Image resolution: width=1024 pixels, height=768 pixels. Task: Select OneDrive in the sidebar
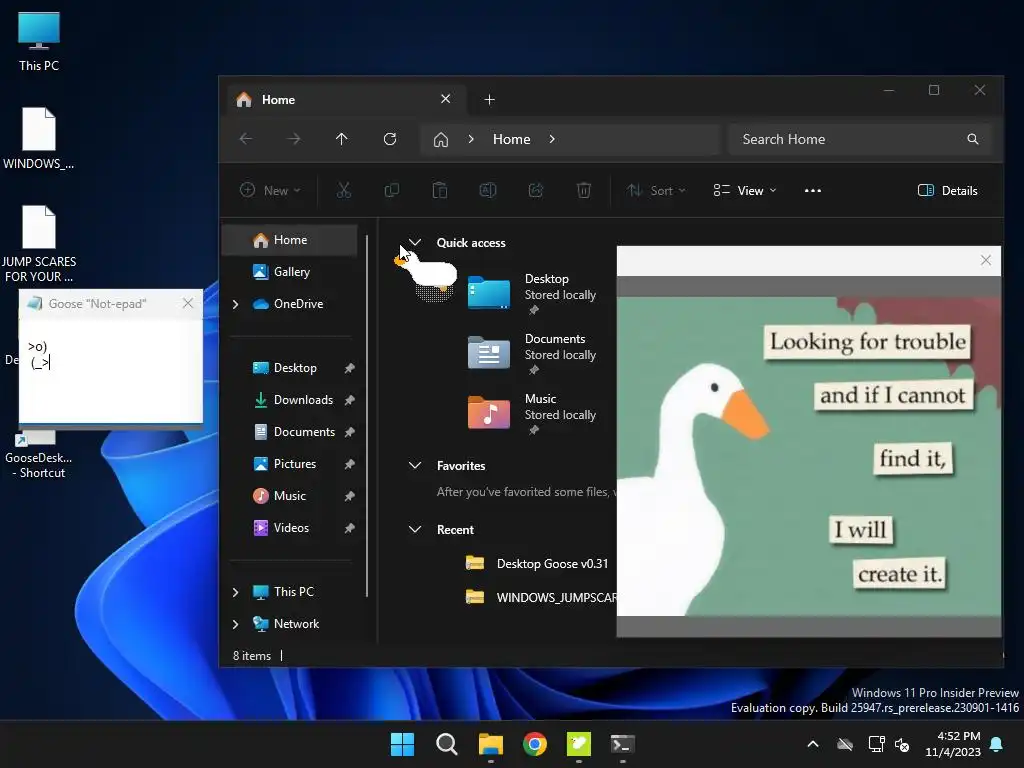290,304
